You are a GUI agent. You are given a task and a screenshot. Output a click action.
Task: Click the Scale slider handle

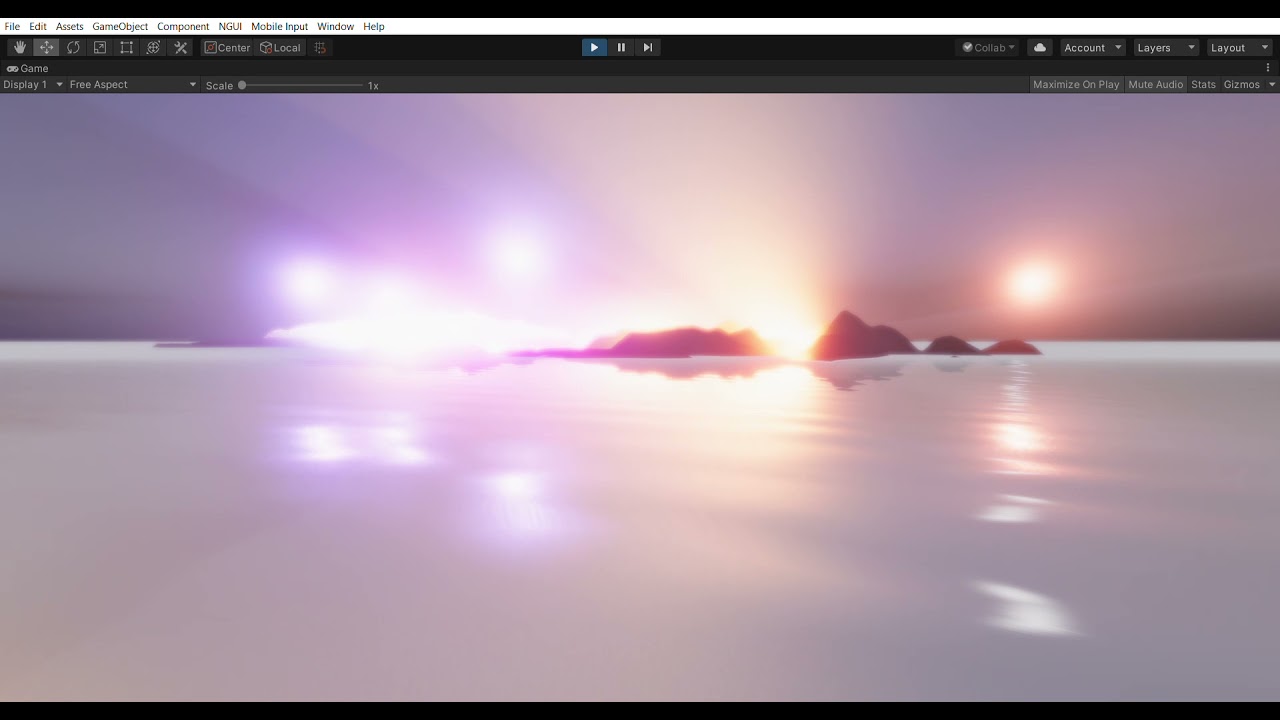242,85
